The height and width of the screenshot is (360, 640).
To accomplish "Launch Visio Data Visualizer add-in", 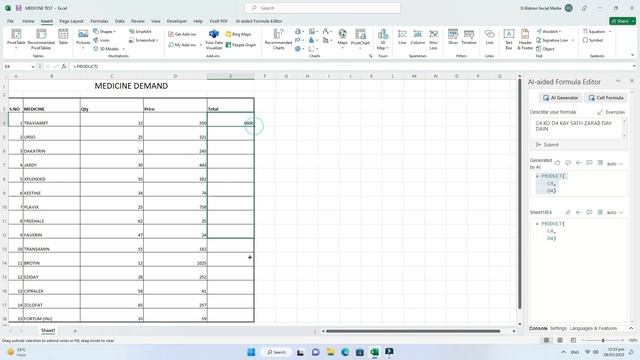I will 214,39.
